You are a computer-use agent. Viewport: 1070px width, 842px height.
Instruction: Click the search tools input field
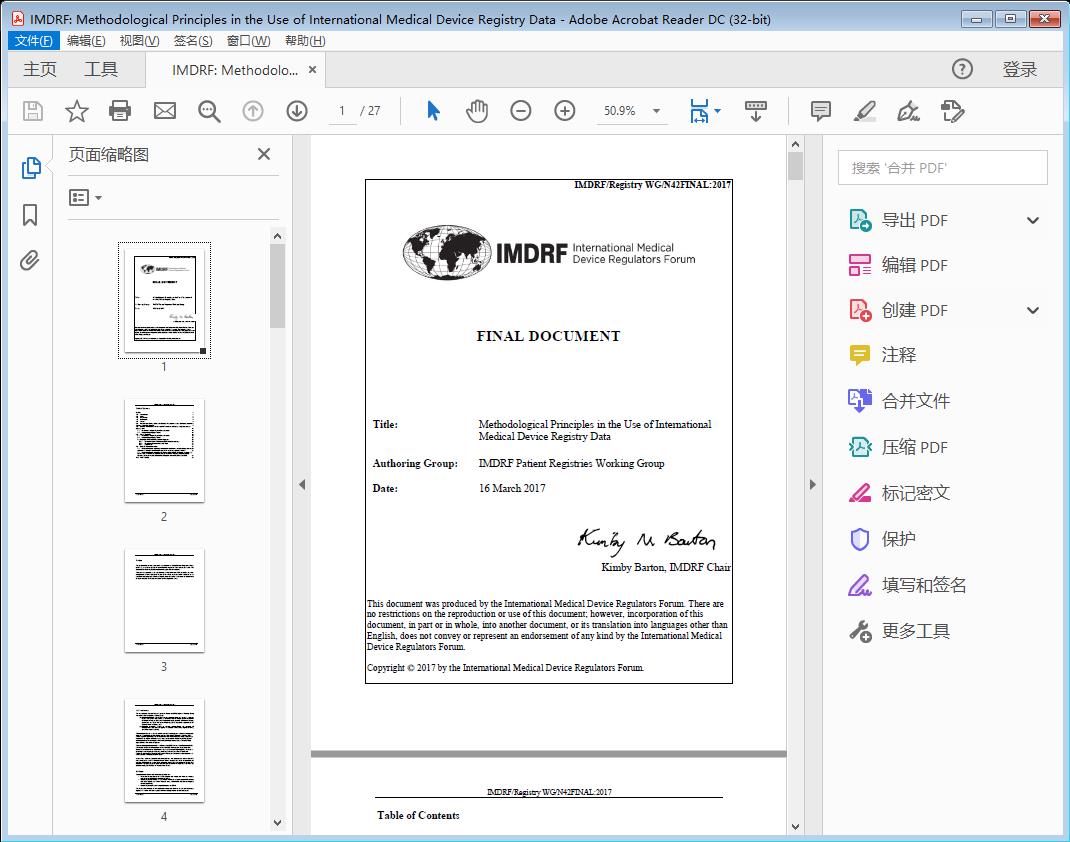pyautogui.click(x=941, y=167)
